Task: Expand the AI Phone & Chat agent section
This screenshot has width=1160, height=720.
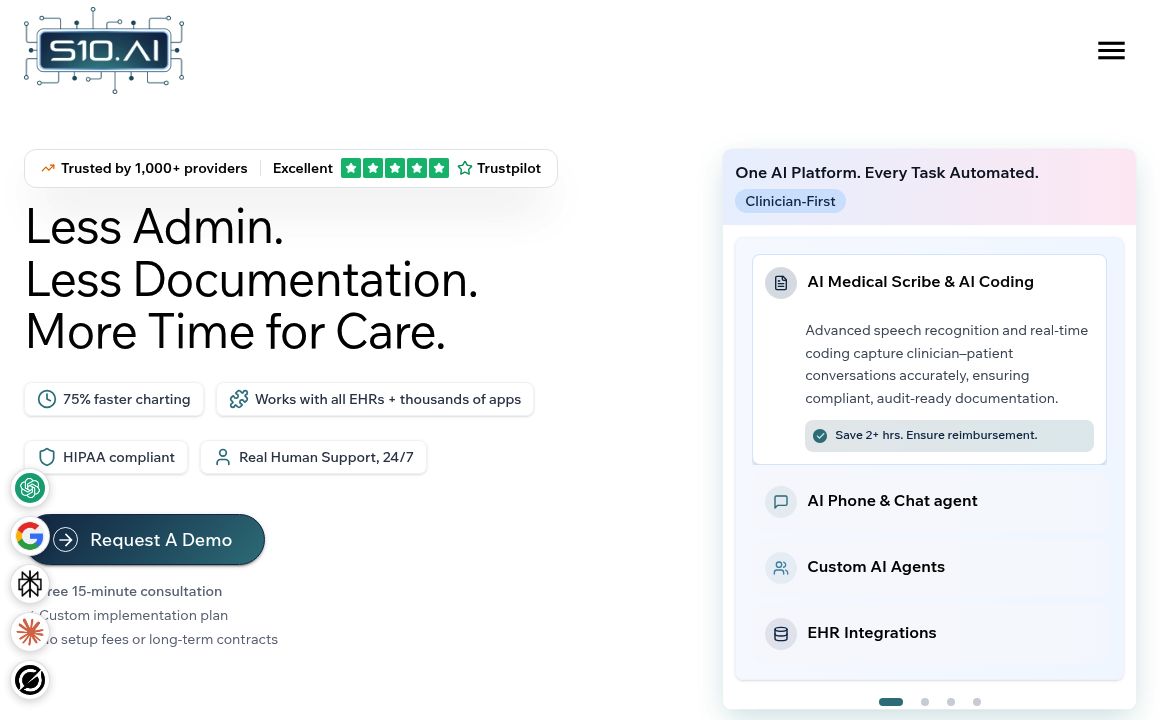Action: [x=892, y=501]
